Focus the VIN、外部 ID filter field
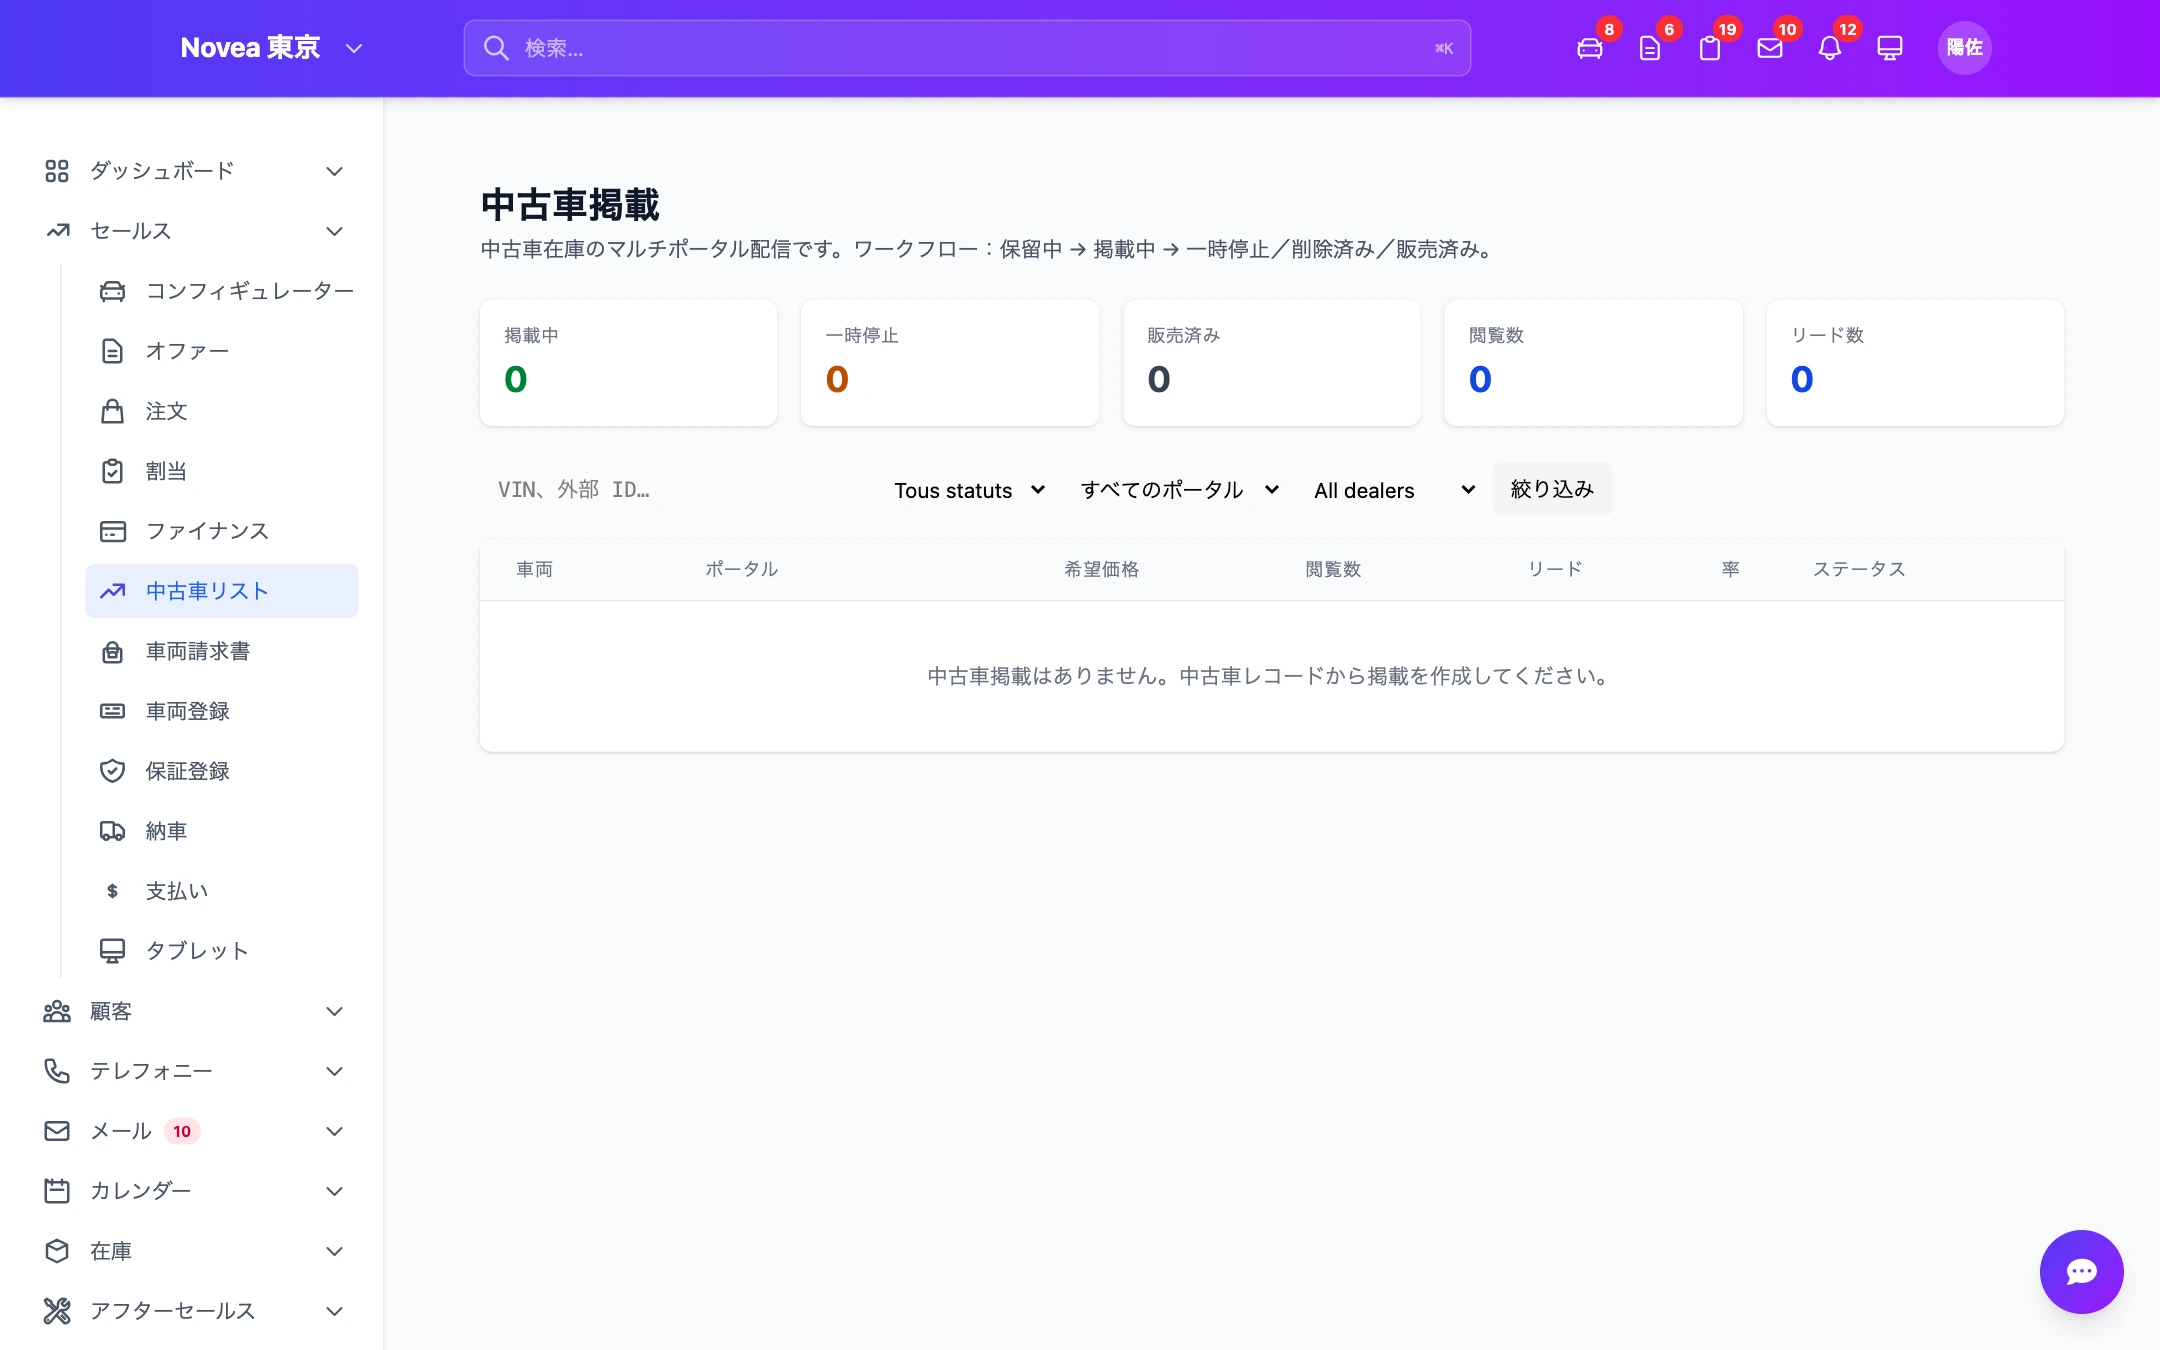Screen dimensions: 2160x1350 pos(675,490)
